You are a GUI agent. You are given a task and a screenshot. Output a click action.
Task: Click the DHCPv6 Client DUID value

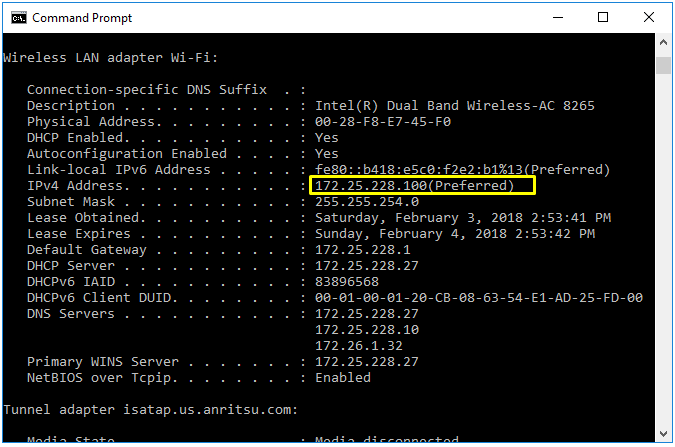coord(478,298)
